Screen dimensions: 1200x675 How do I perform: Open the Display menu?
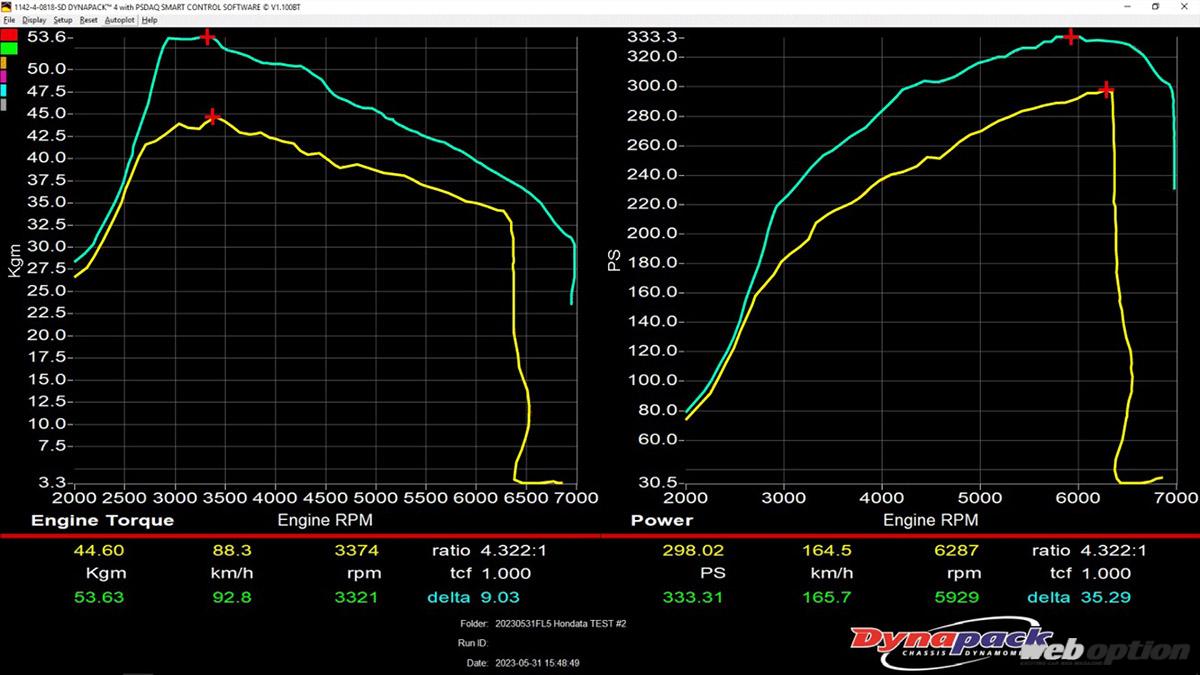34,20
